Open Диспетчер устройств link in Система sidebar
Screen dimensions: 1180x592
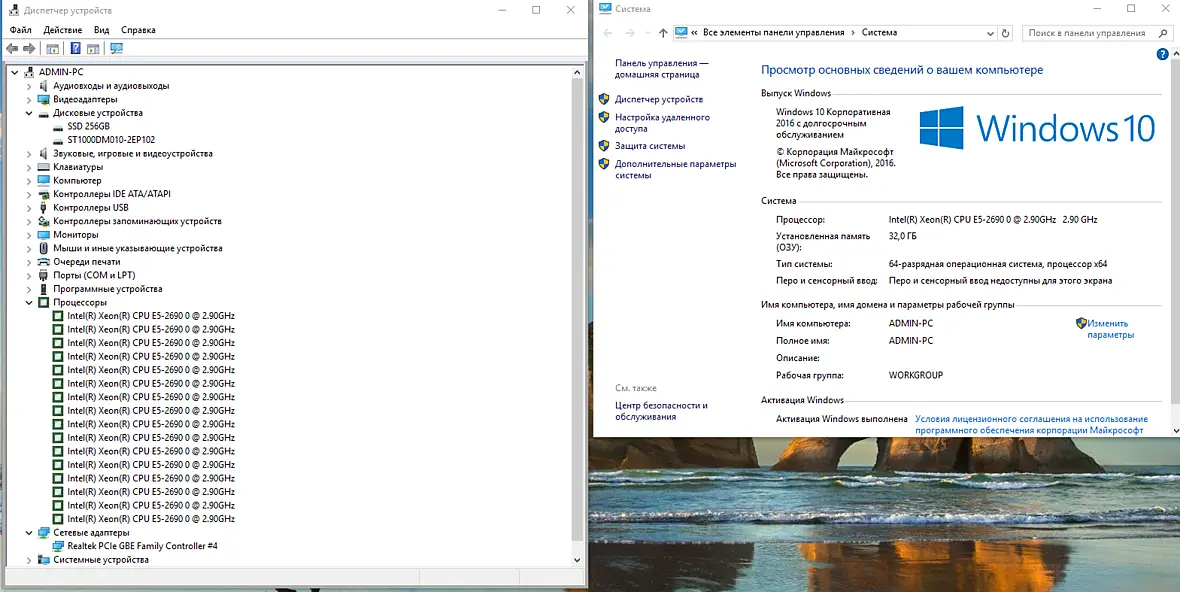coord(659,99)
